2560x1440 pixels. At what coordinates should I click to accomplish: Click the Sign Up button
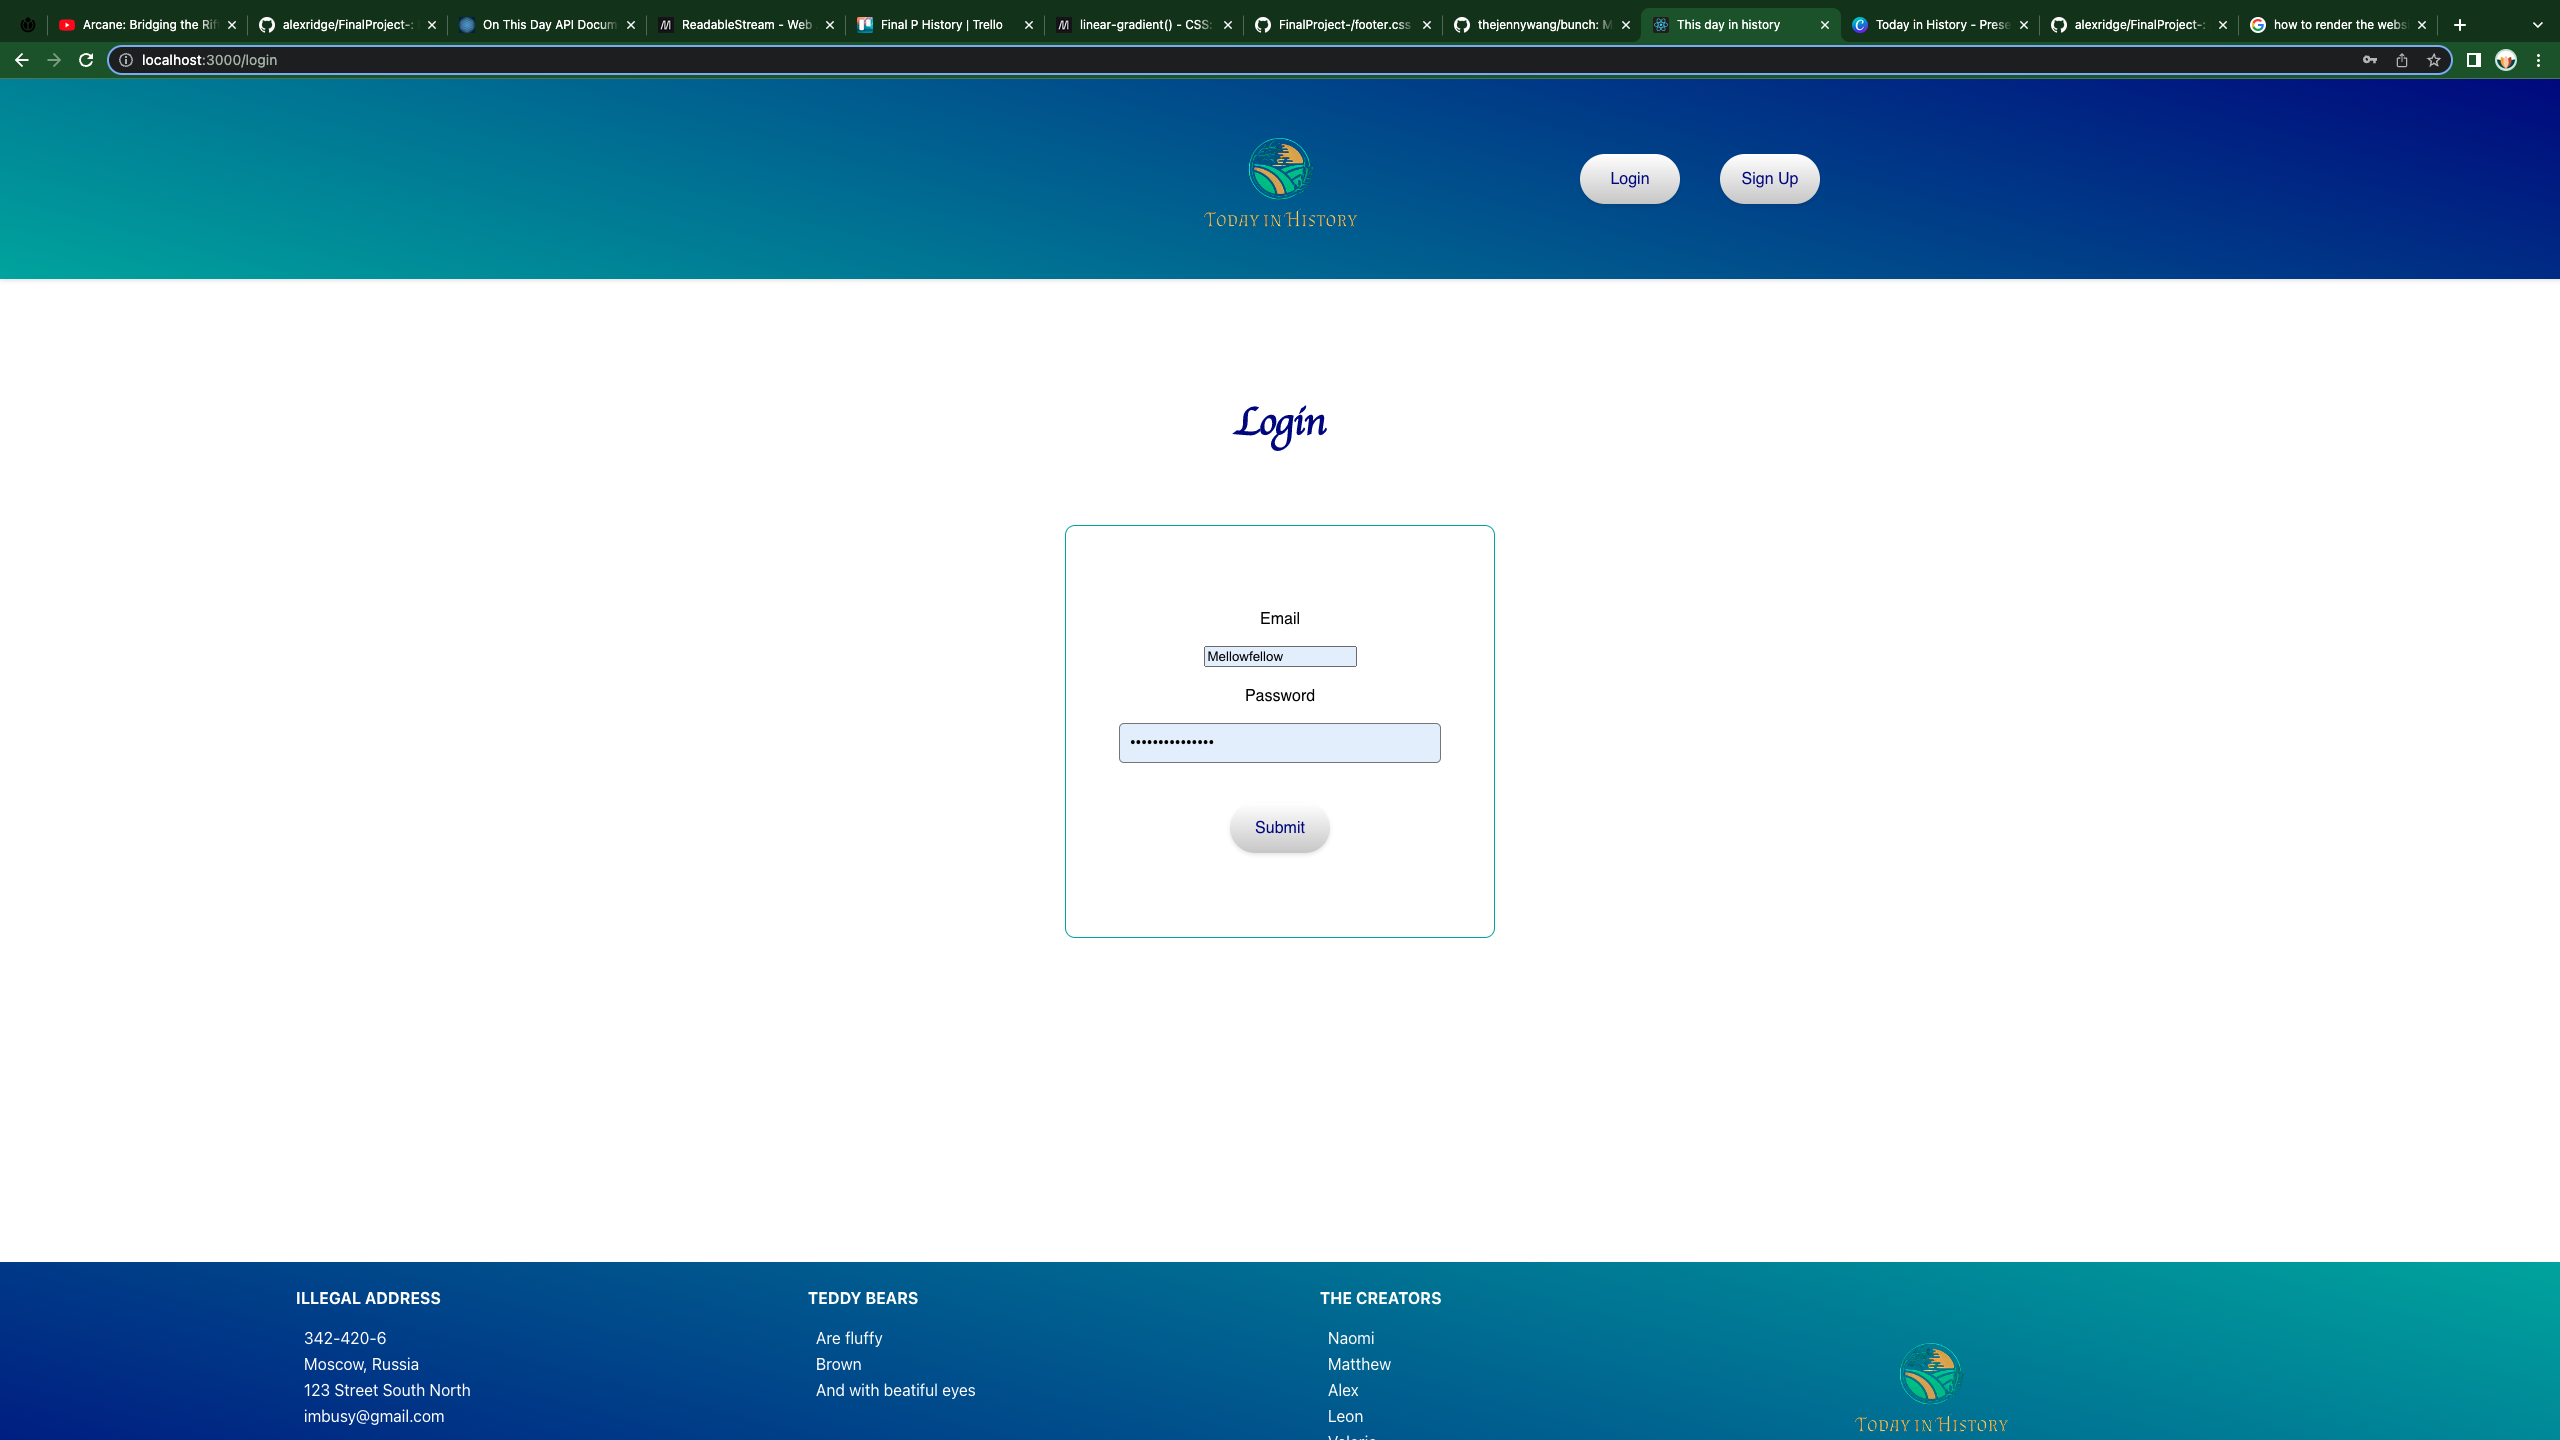pyautogui.click(x=1770, y=179)
